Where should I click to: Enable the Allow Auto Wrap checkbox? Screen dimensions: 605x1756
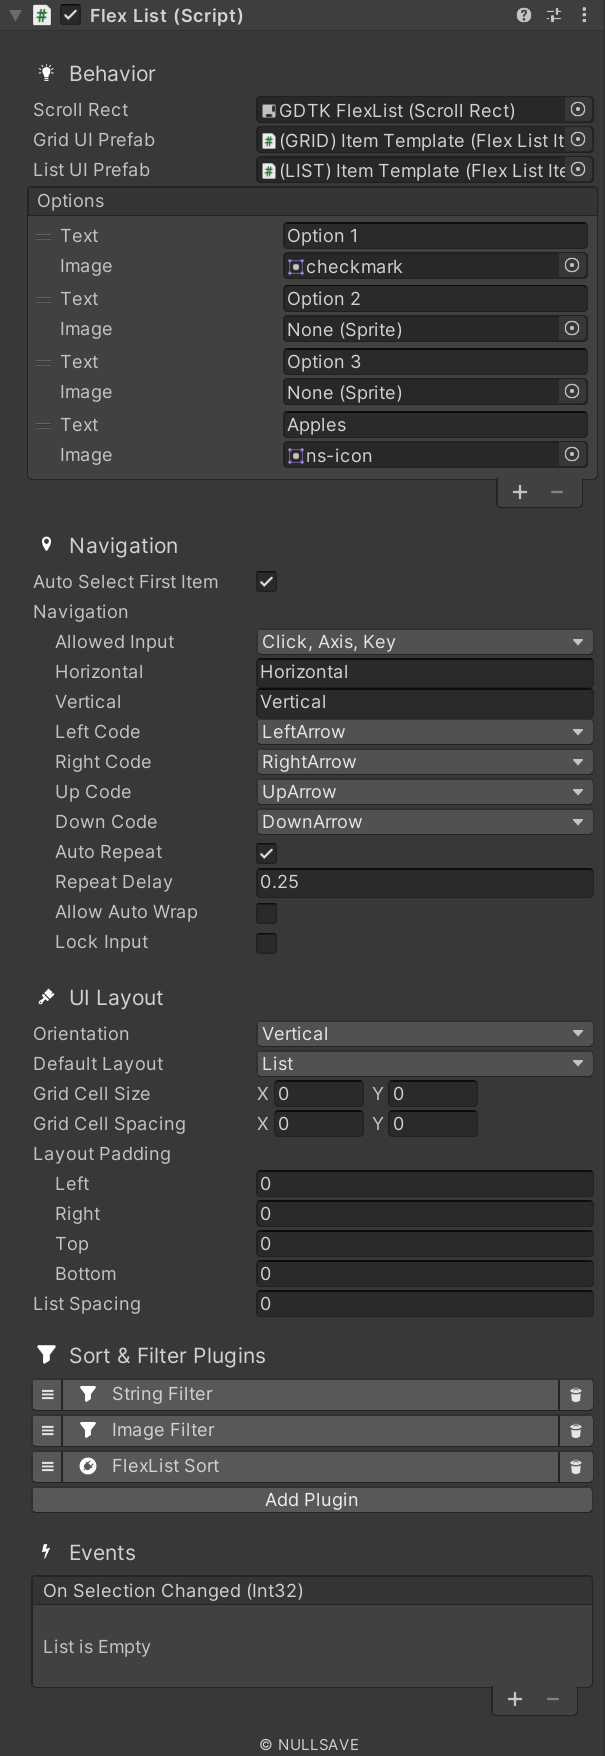(267, 913)
